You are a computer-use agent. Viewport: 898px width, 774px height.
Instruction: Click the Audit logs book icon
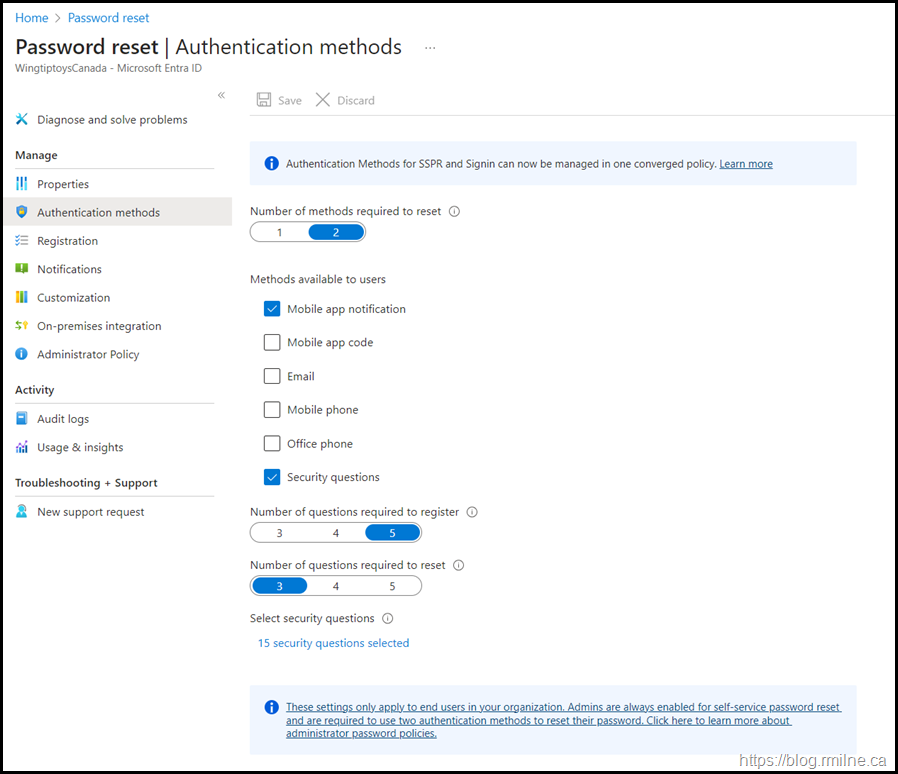click(x=22, y=419)
